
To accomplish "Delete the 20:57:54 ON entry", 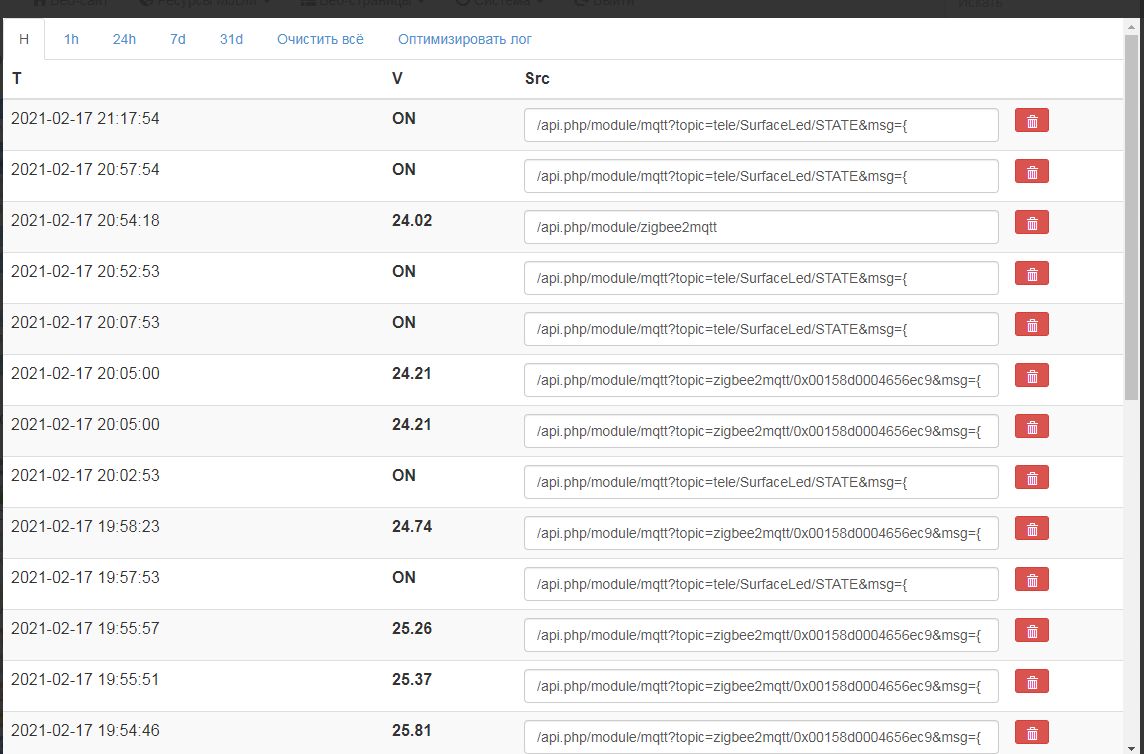I will 1031,172.
